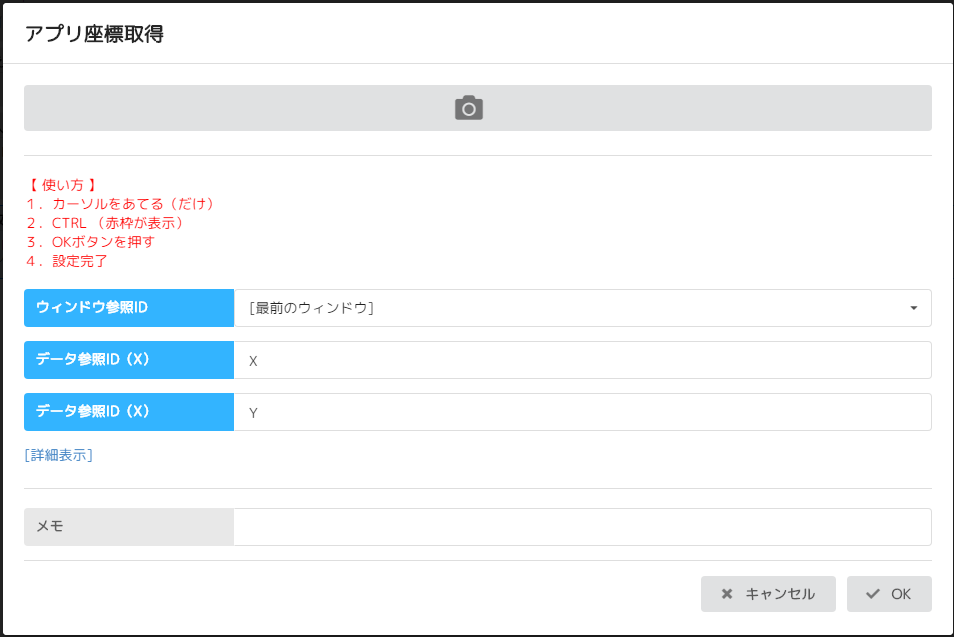Image resolution: width=954 pixels, height=637 pixels.
Task: Click データ参照ID label beside X field
Action: coord(129,360)
